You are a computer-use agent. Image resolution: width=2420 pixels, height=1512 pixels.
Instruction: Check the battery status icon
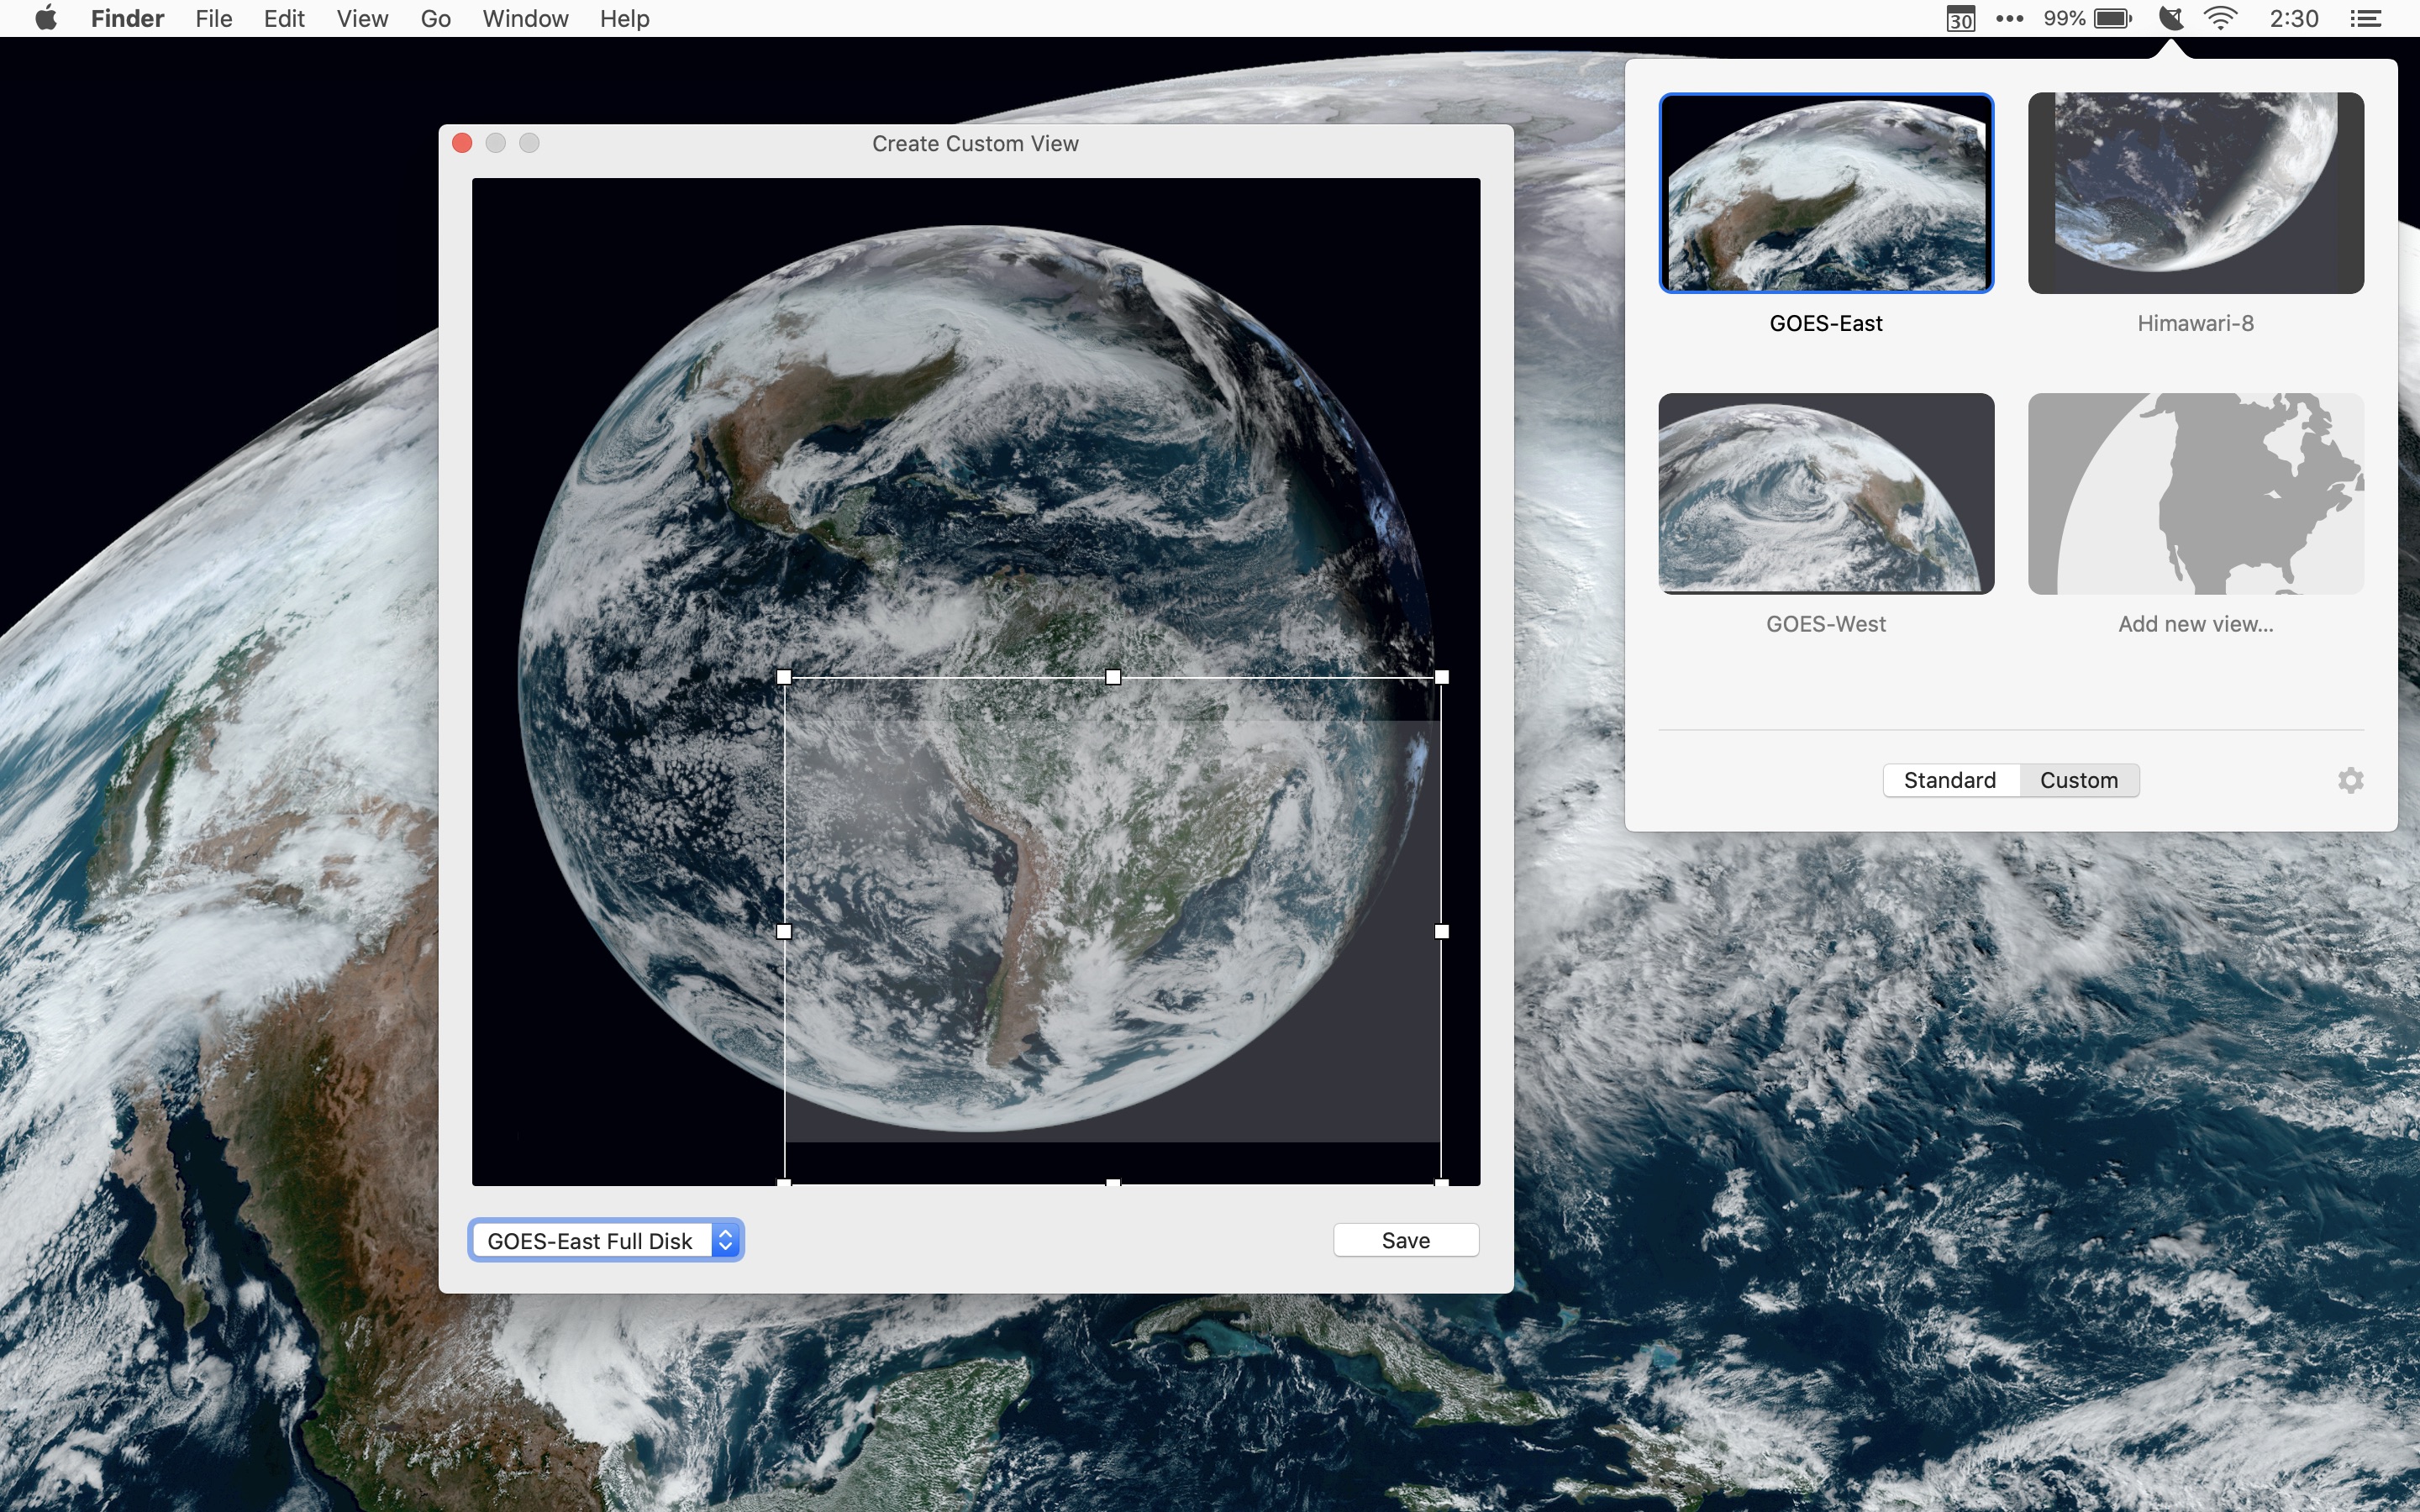click(x=2113, y=19)
